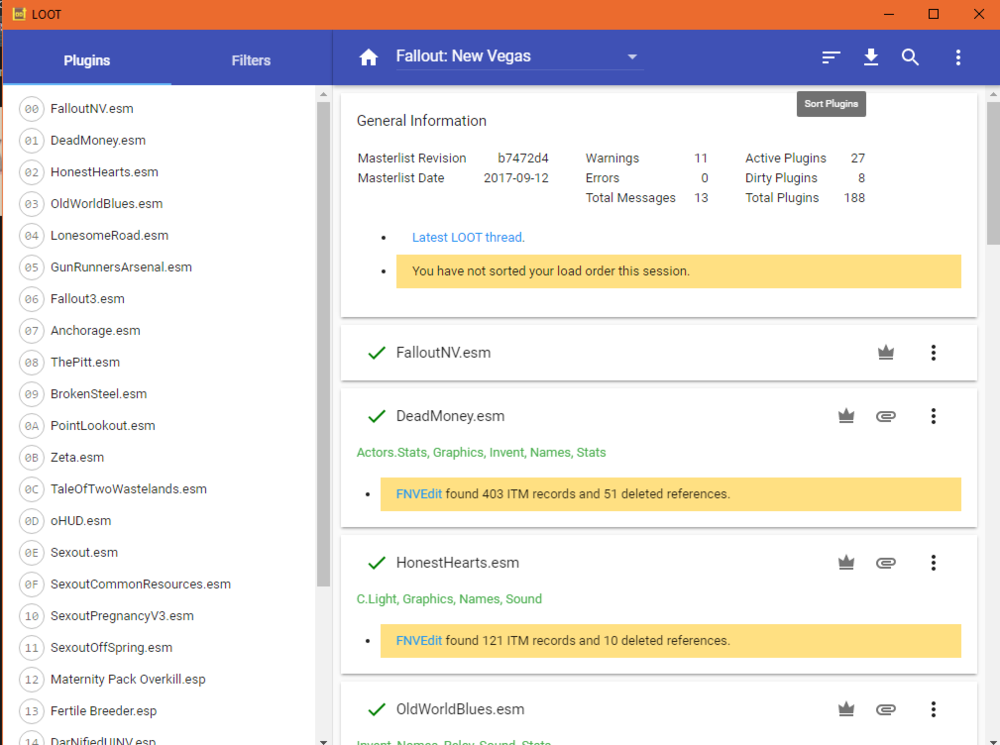
Task: Click the green checkmark on DeadMoney.esm card
Action: pos(377,417)
